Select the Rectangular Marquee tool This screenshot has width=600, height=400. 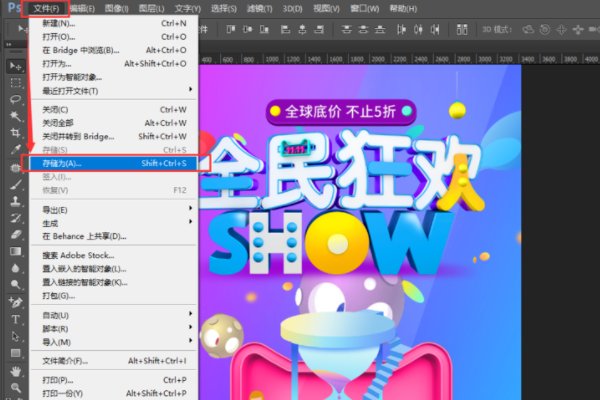coord(14,82)
